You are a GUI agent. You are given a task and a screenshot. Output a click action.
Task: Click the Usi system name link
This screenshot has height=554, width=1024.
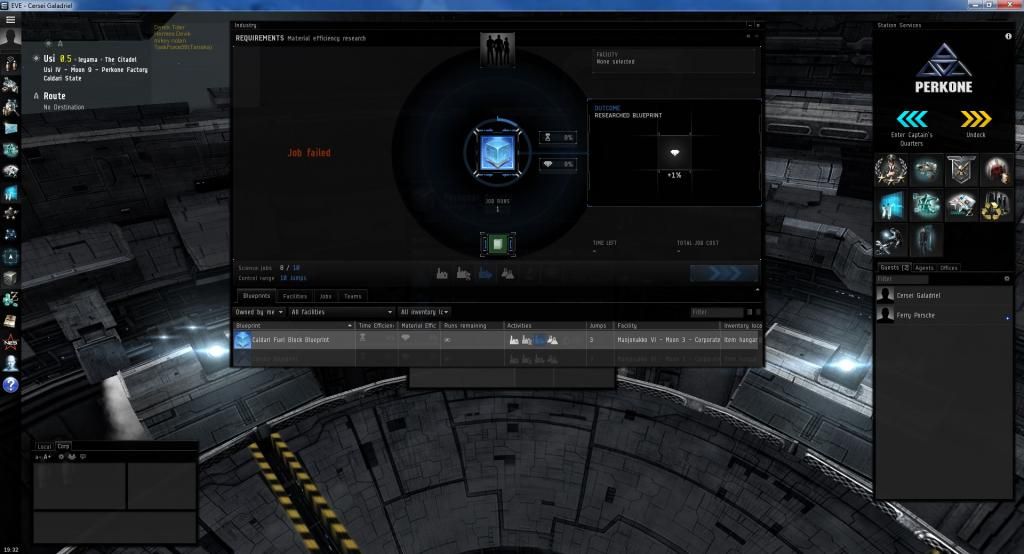[x=49, y=59]
